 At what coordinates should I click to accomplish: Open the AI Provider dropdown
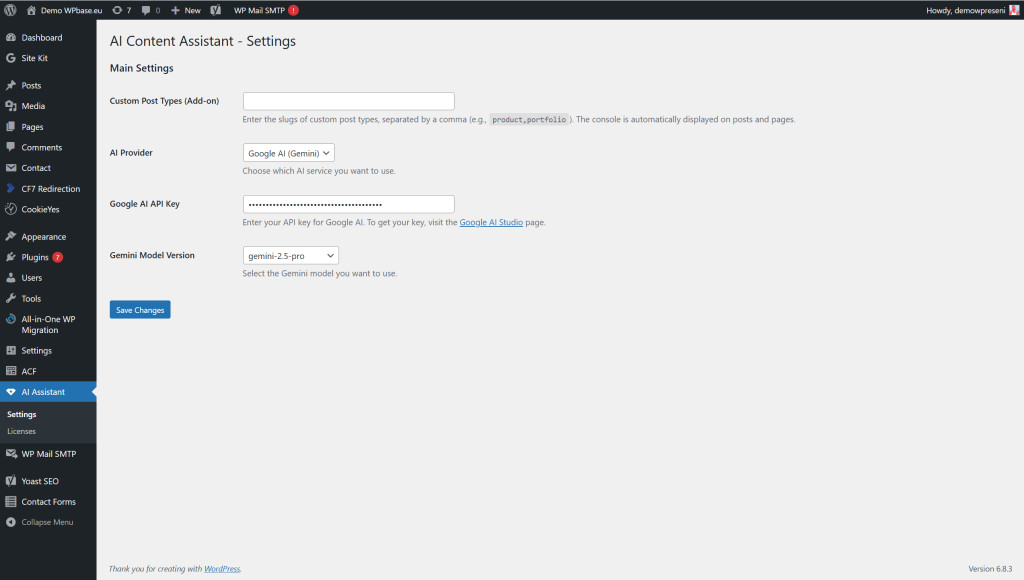pos(289,153)
